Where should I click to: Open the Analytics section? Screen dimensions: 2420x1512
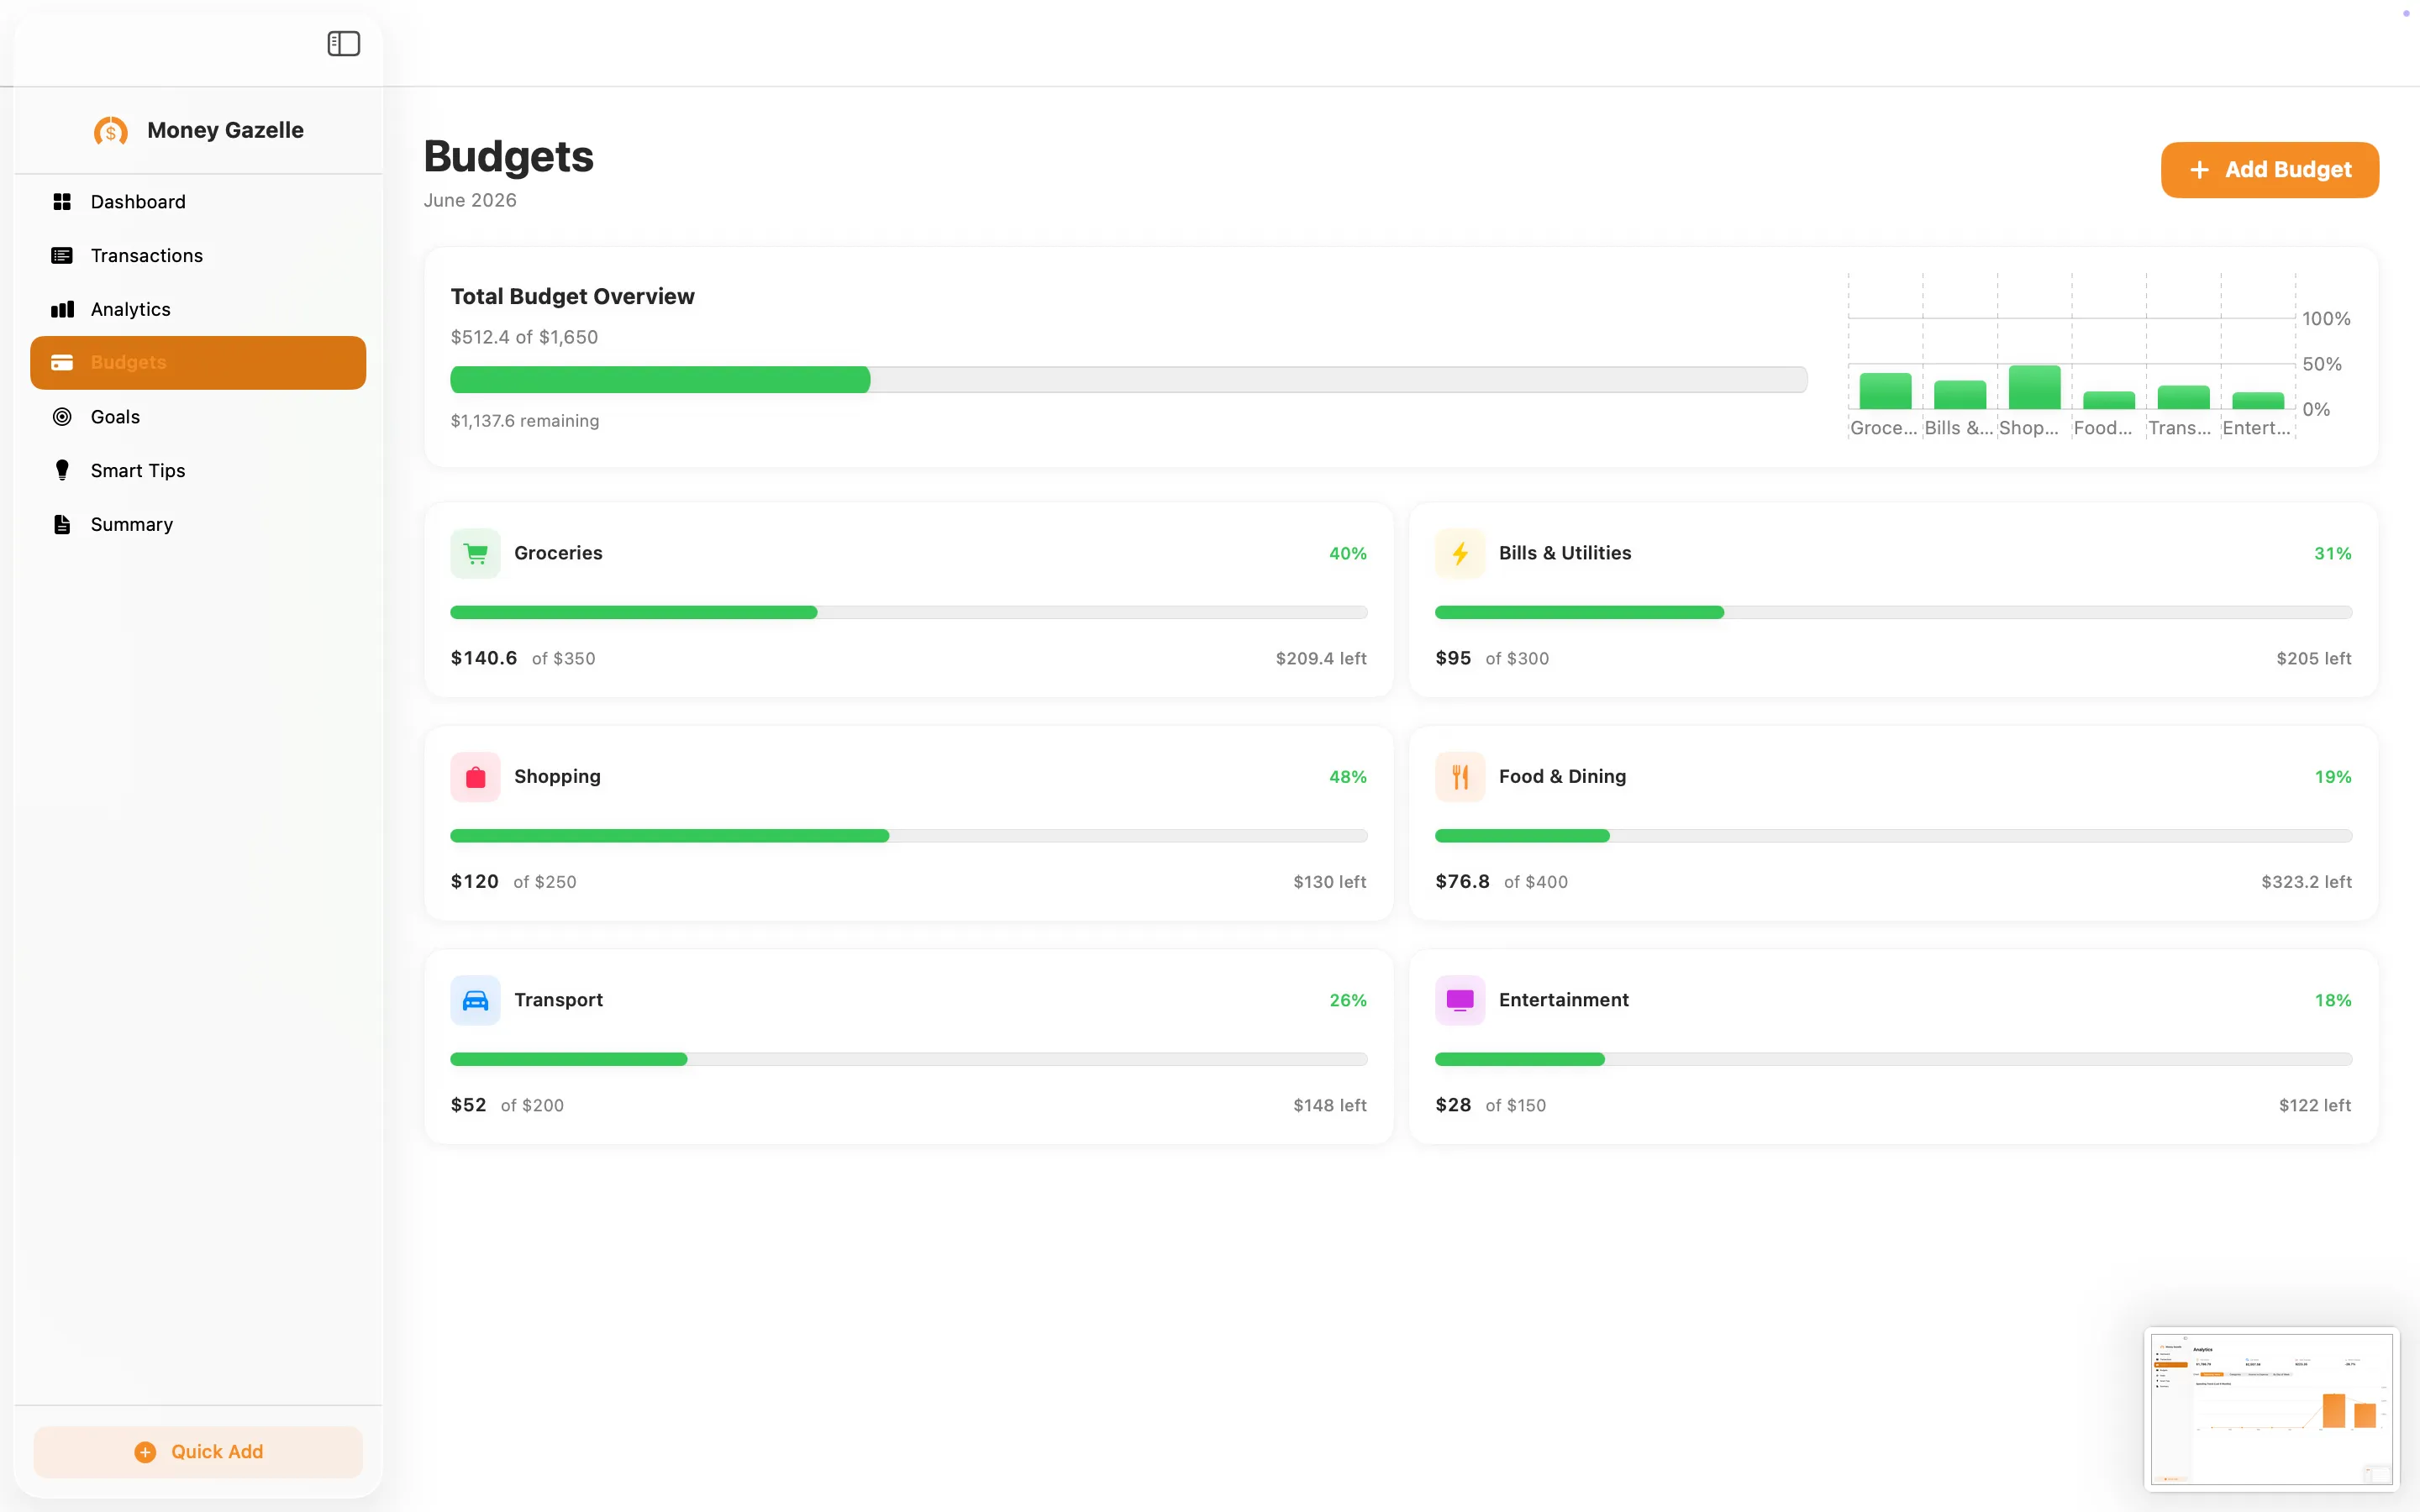pyautogui.click(x=198, y=309)
